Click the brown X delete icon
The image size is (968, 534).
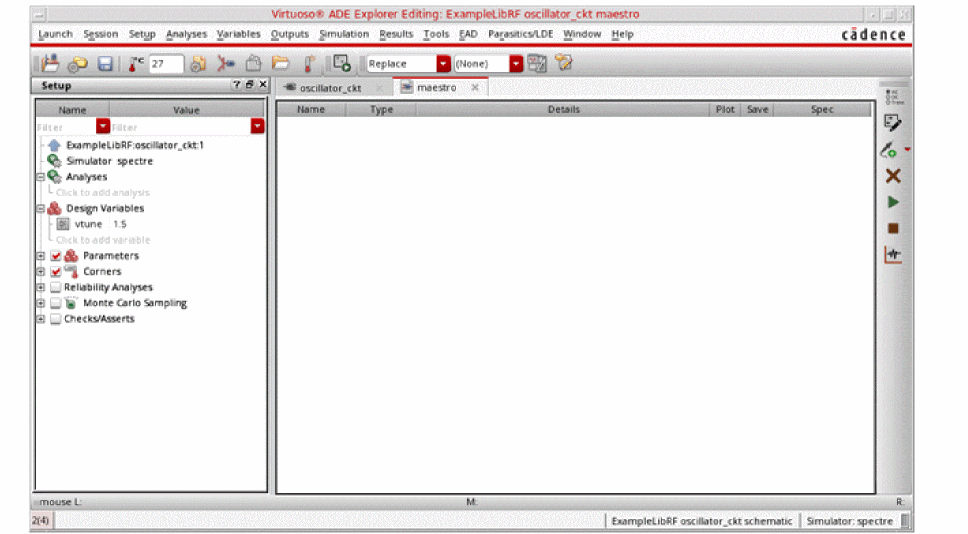[893, 176]
